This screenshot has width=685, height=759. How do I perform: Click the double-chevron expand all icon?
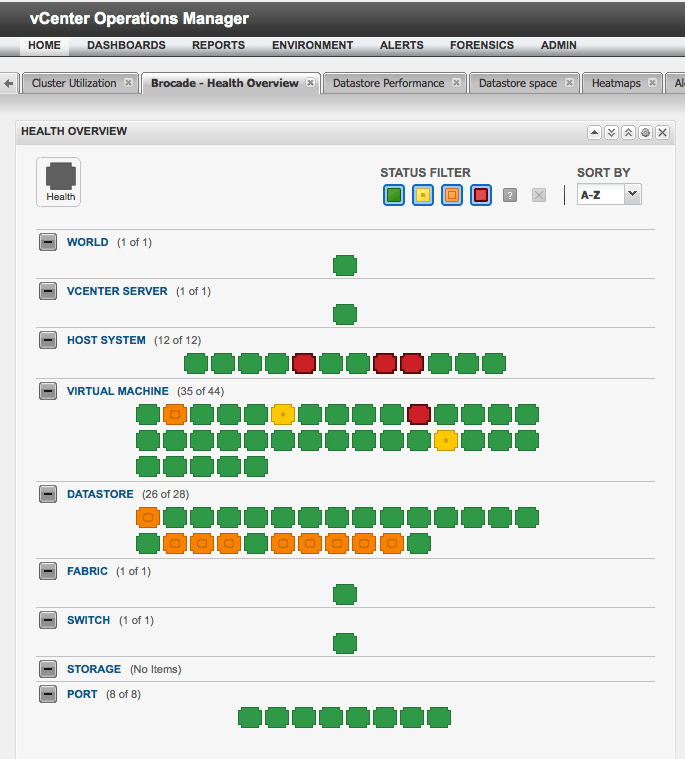(611, 132)
